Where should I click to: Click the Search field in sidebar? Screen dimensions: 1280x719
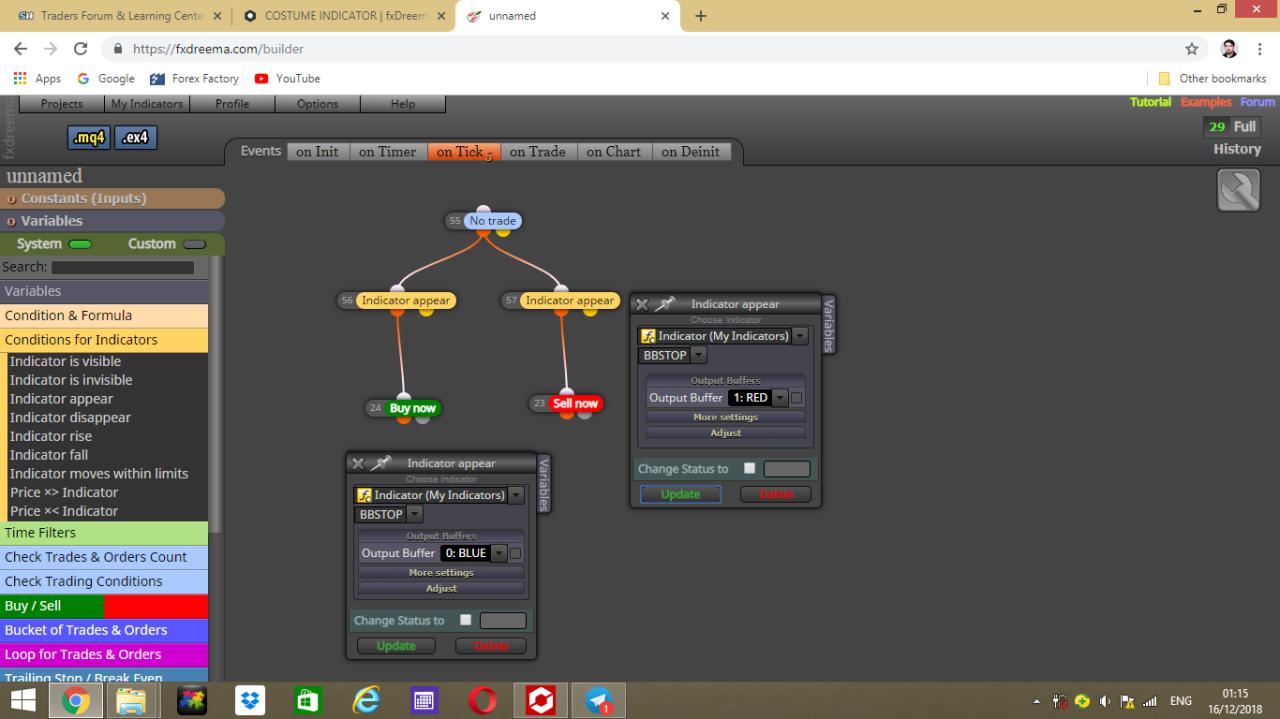[123, 268]
